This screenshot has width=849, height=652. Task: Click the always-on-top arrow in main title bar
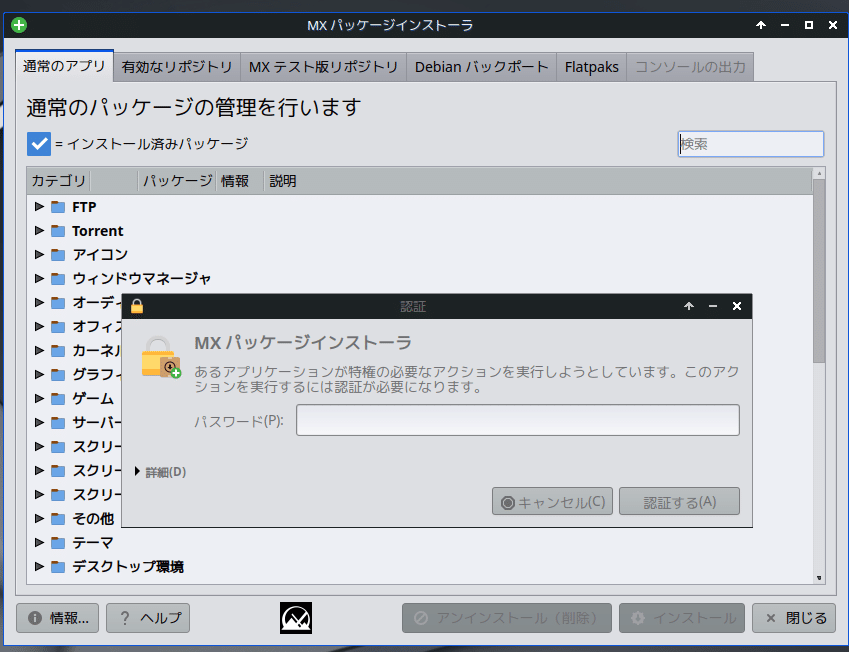coord(761,25)
